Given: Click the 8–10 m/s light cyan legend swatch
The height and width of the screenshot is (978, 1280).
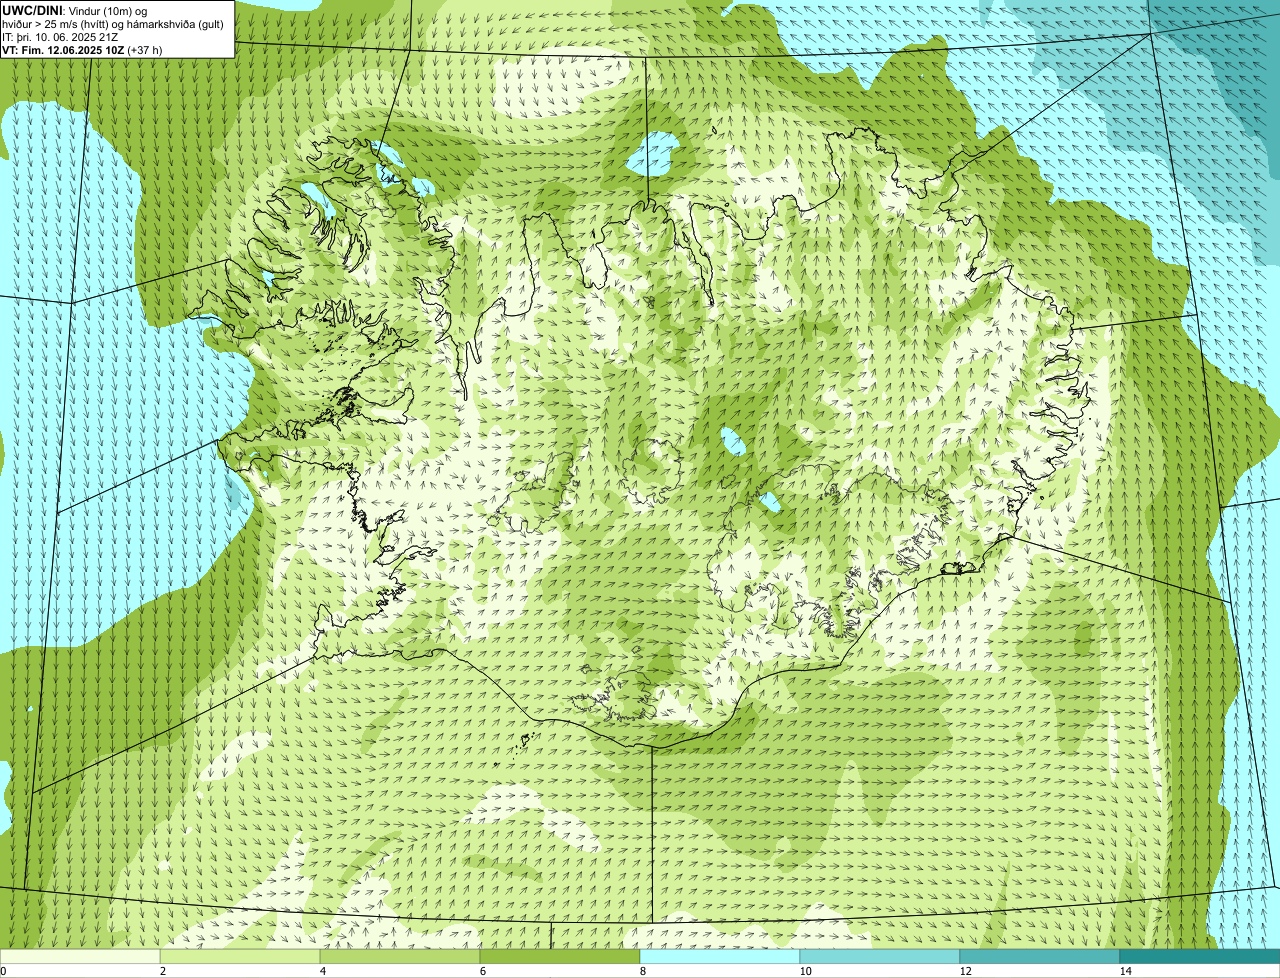Looking at the screenshot, I should tap(720, 956).
